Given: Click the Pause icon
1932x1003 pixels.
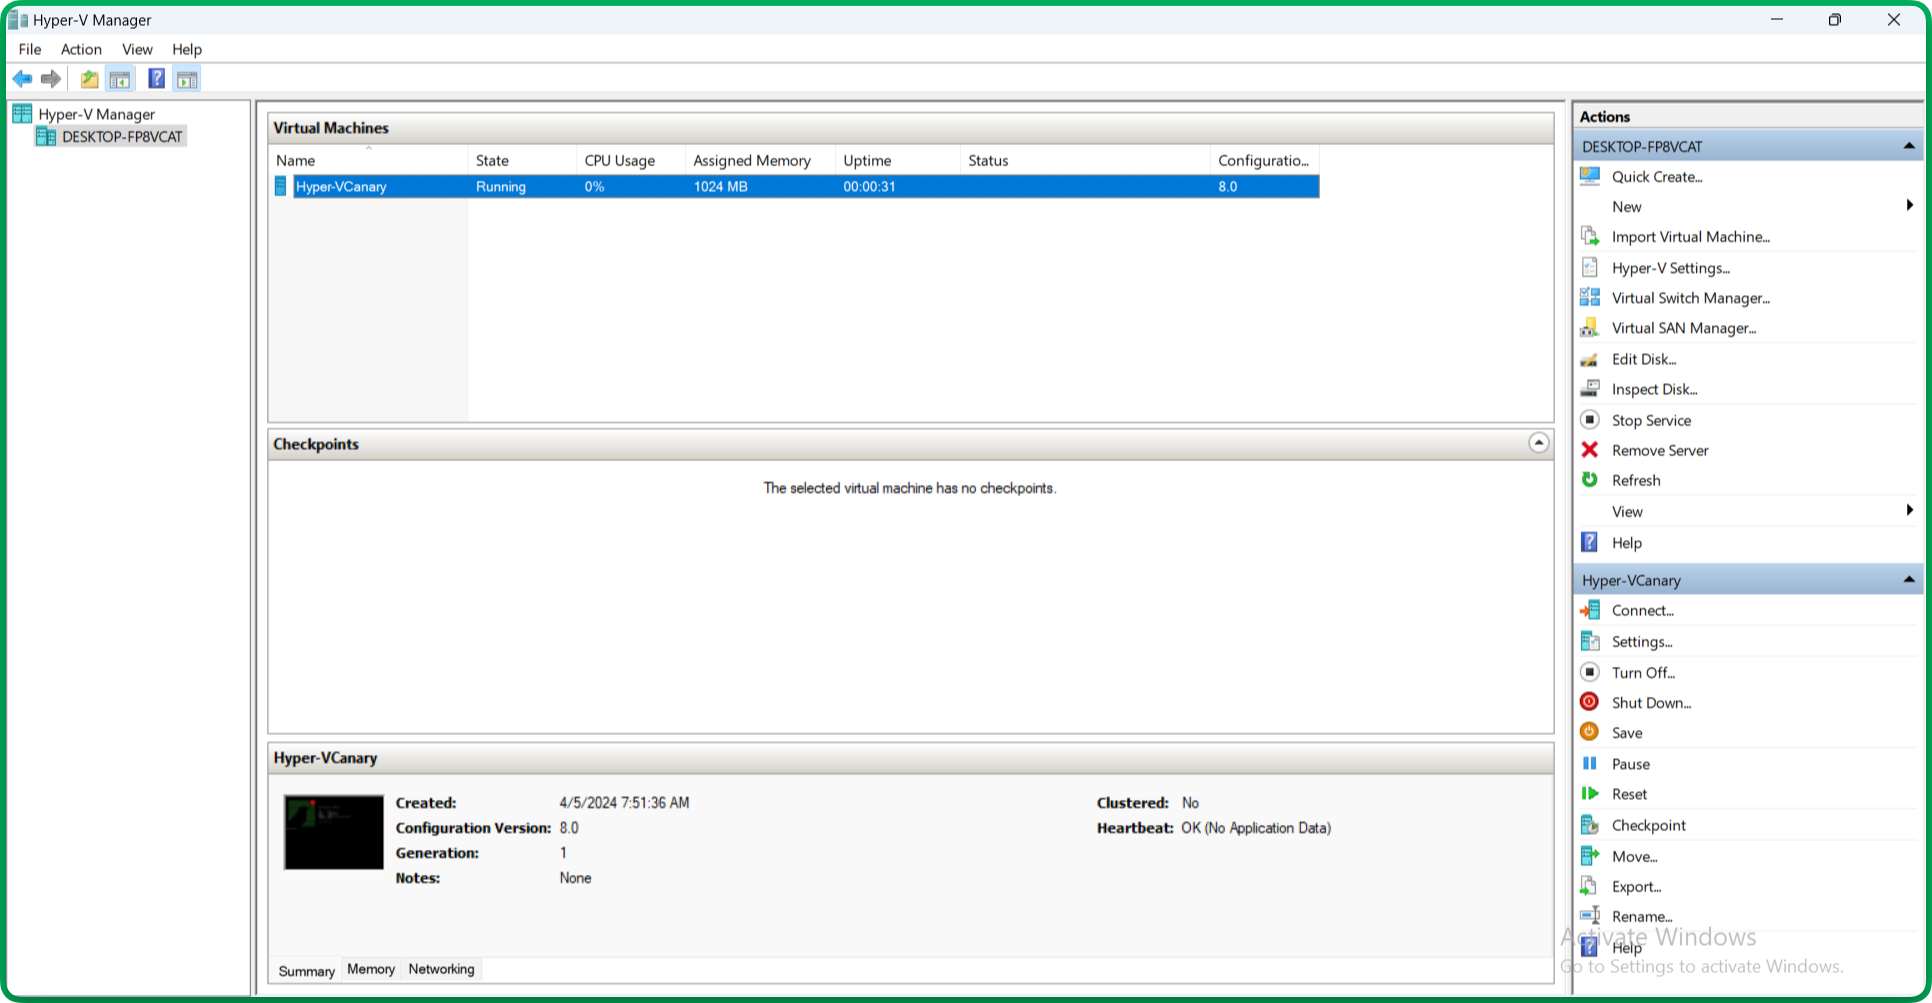Looking at the screenshot, I should click(x=1590, y=763).
